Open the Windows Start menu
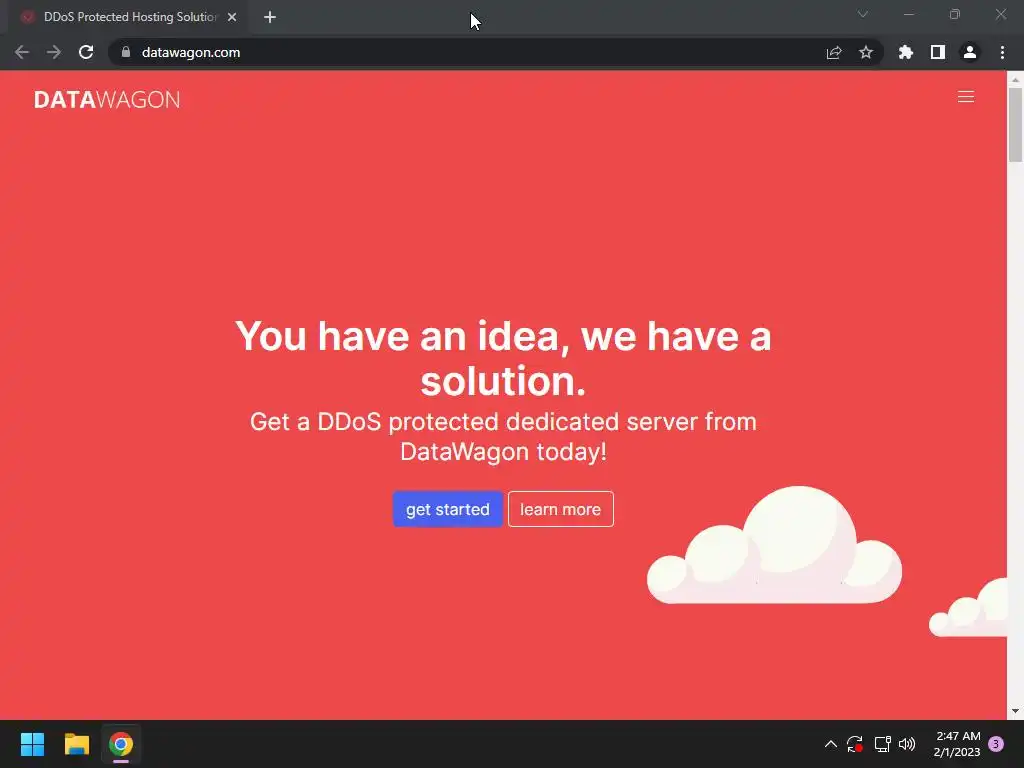This screenshot has width=1024, height=768. click(x=32, y=744)
